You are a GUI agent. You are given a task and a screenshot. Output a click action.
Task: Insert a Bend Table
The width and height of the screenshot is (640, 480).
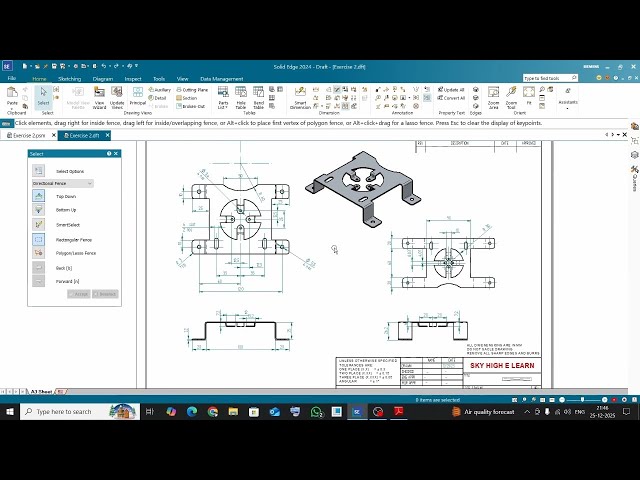(x=258, y=98)
